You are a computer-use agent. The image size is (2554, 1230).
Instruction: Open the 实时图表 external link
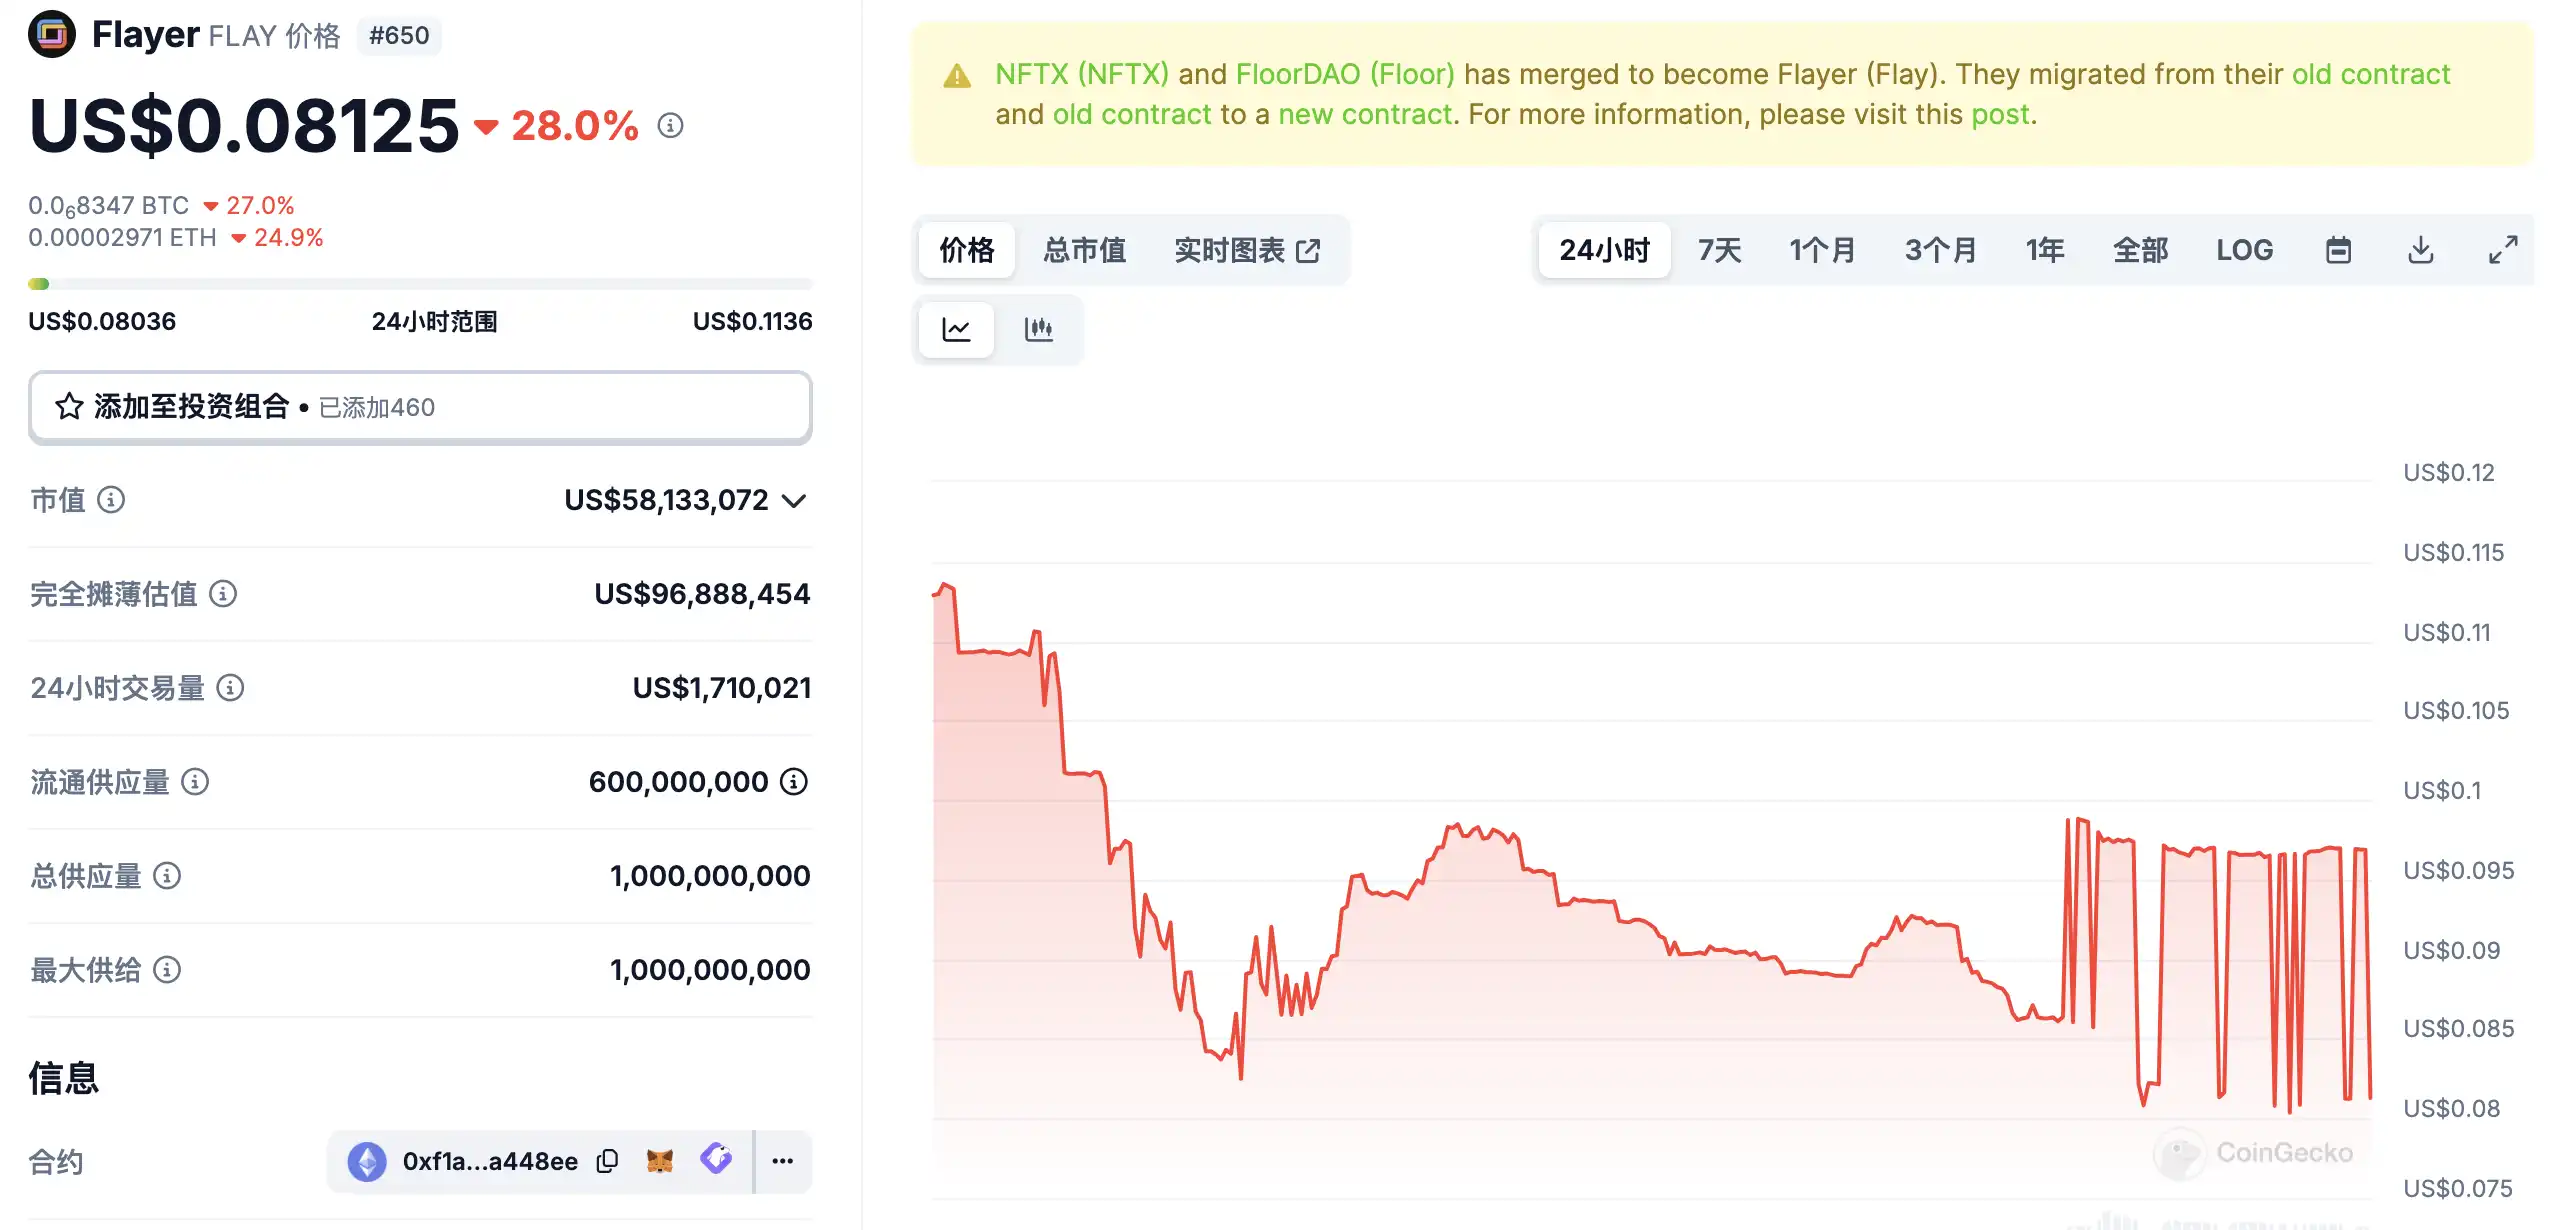click(x=1246, y=250)
